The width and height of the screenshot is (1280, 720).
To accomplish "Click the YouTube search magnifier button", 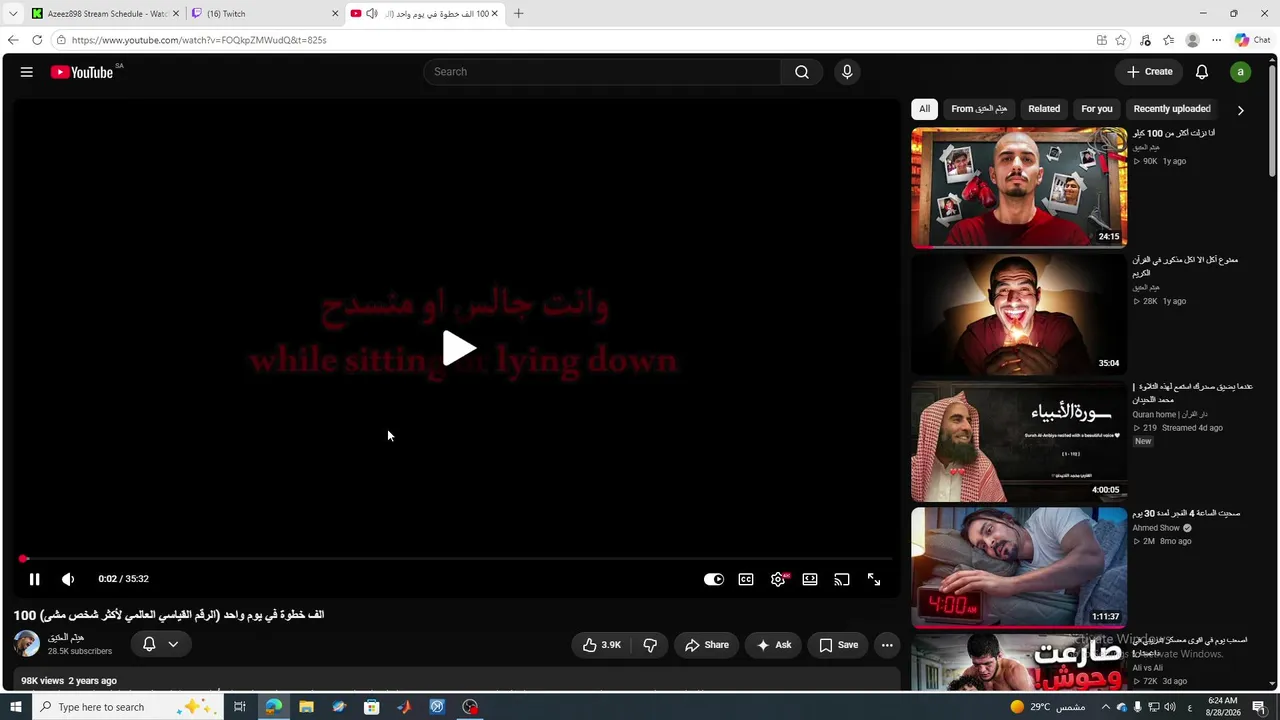I will coord(801,72).
